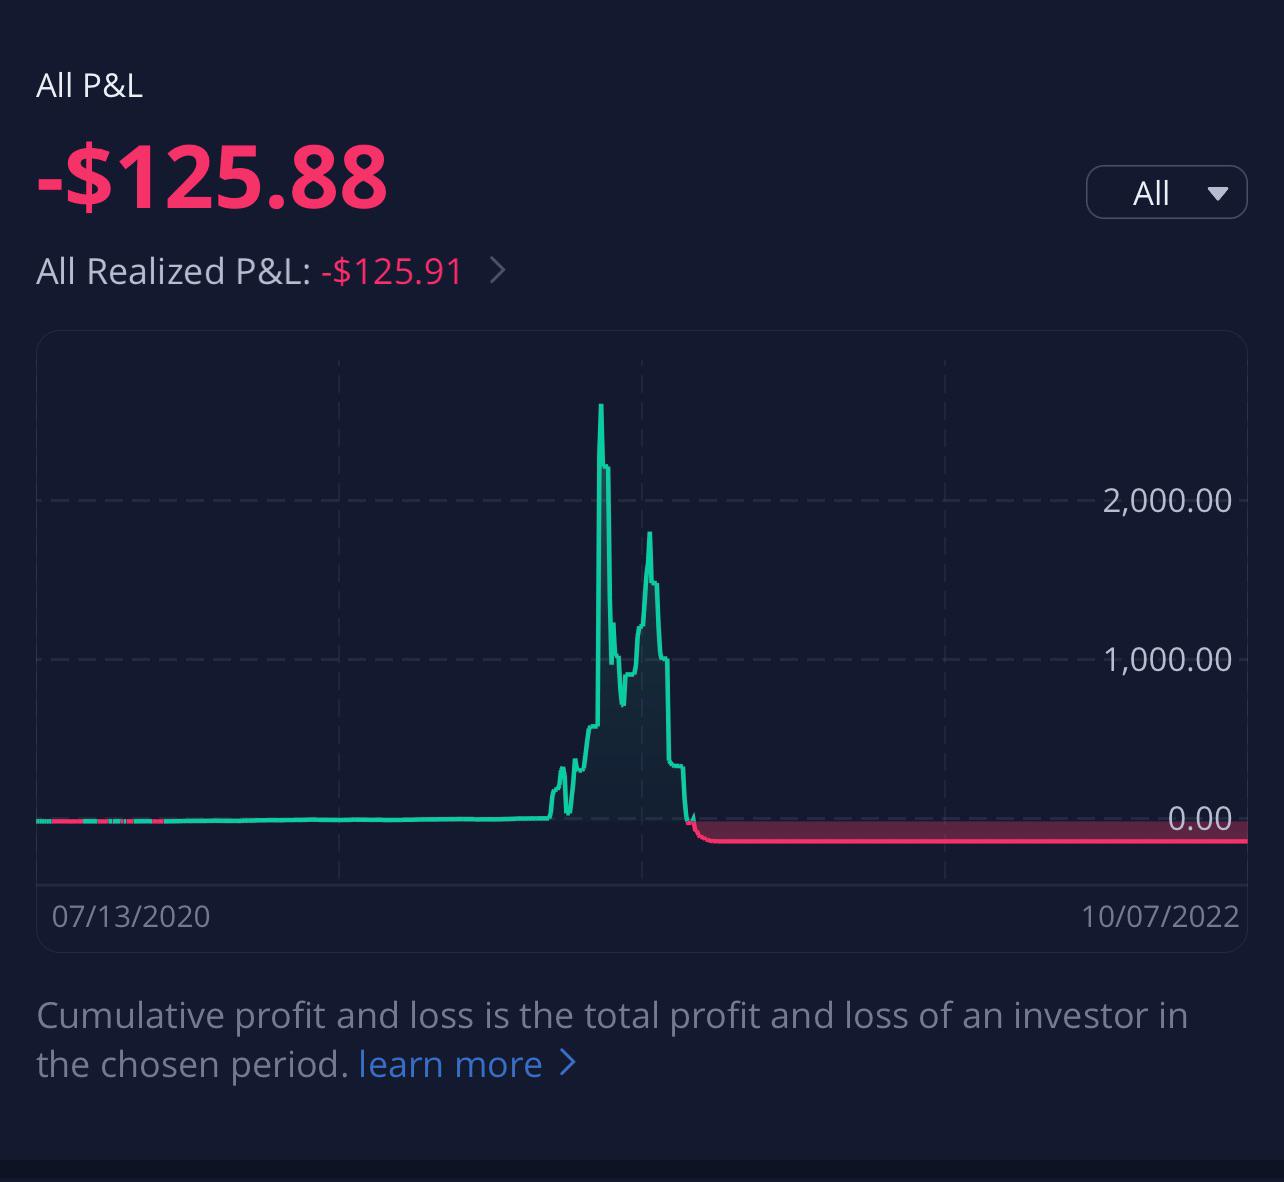This screenshot has width=1284, height=1182.
Task: Select the All Realized P&L row
Action: click(248, 271)
